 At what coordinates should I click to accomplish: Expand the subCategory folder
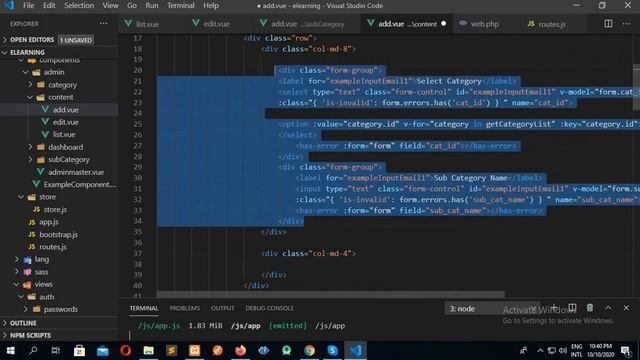point(69,160)
